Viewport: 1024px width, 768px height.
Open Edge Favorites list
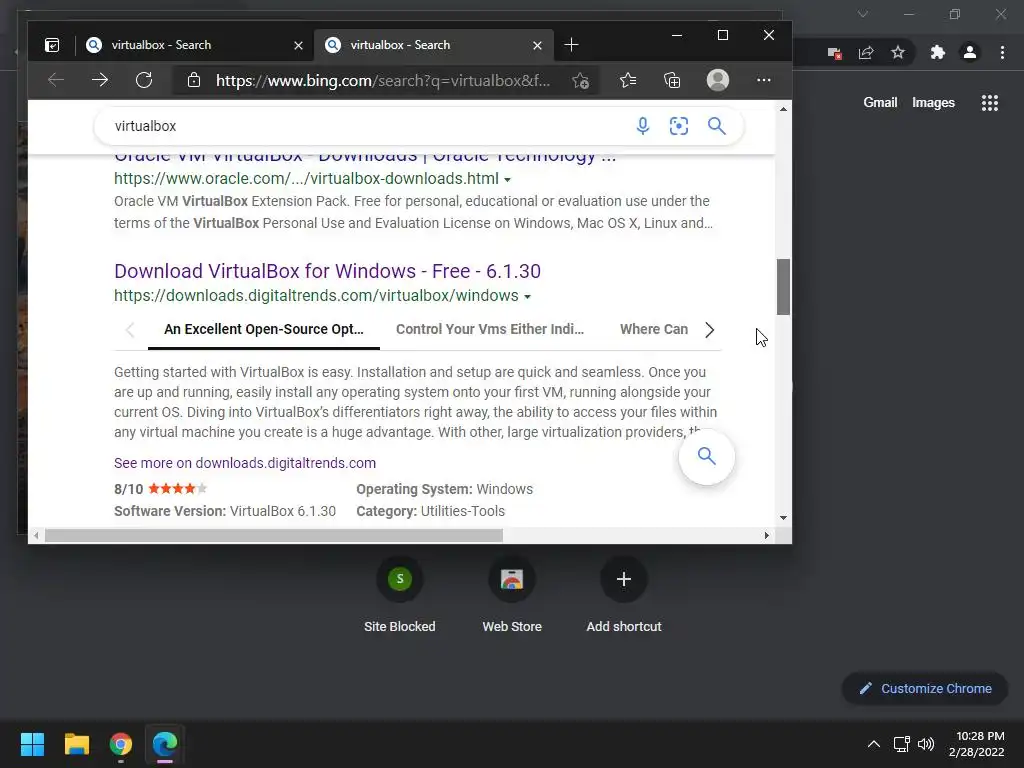click(x=628, y=80)
